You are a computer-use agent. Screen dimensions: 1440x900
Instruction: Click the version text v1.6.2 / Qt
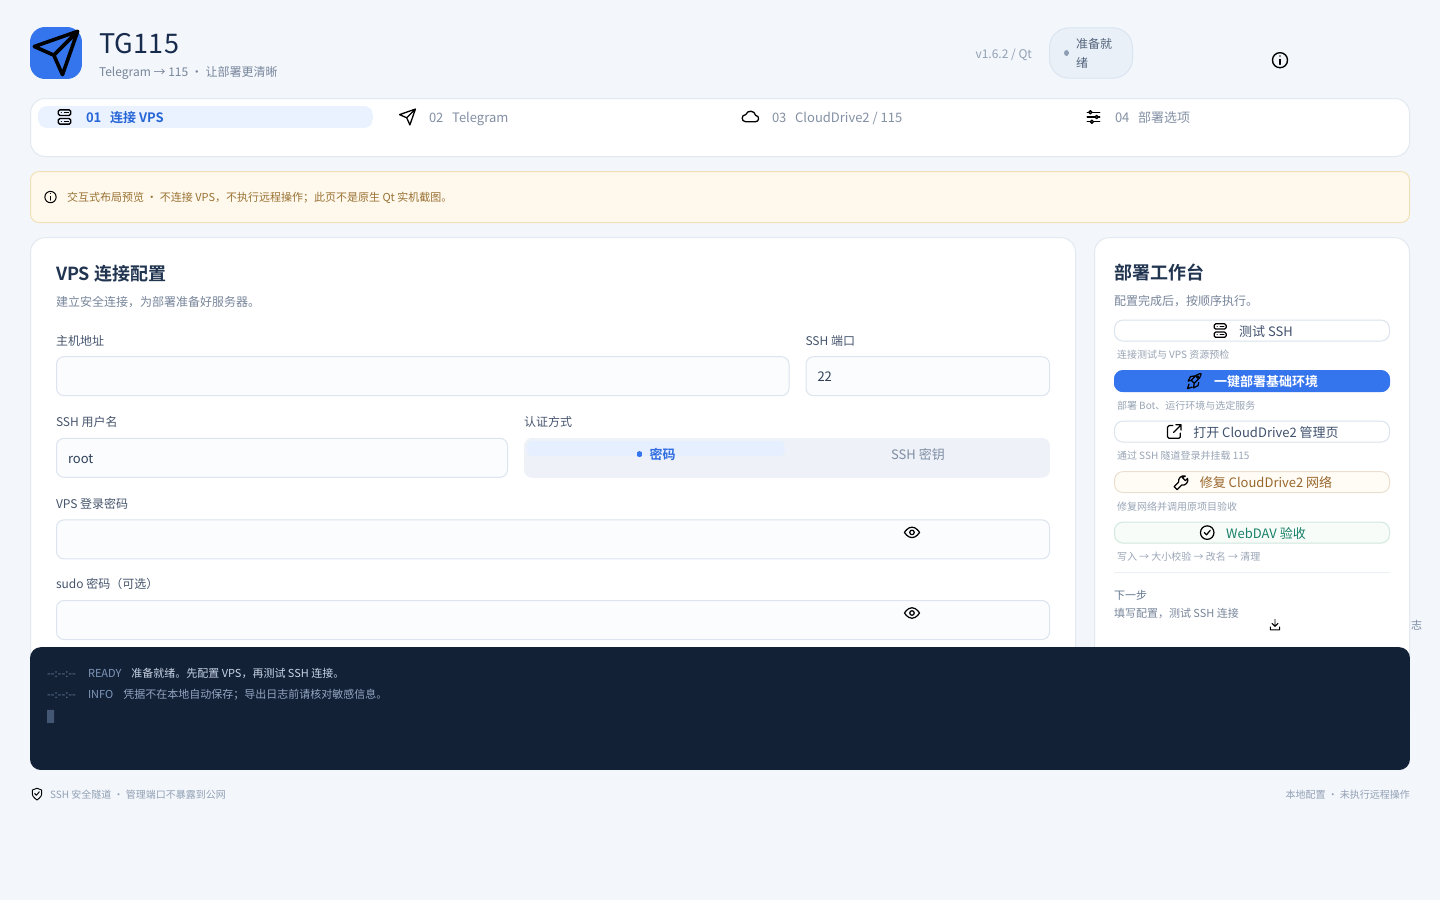click(x=1003, y=54)
